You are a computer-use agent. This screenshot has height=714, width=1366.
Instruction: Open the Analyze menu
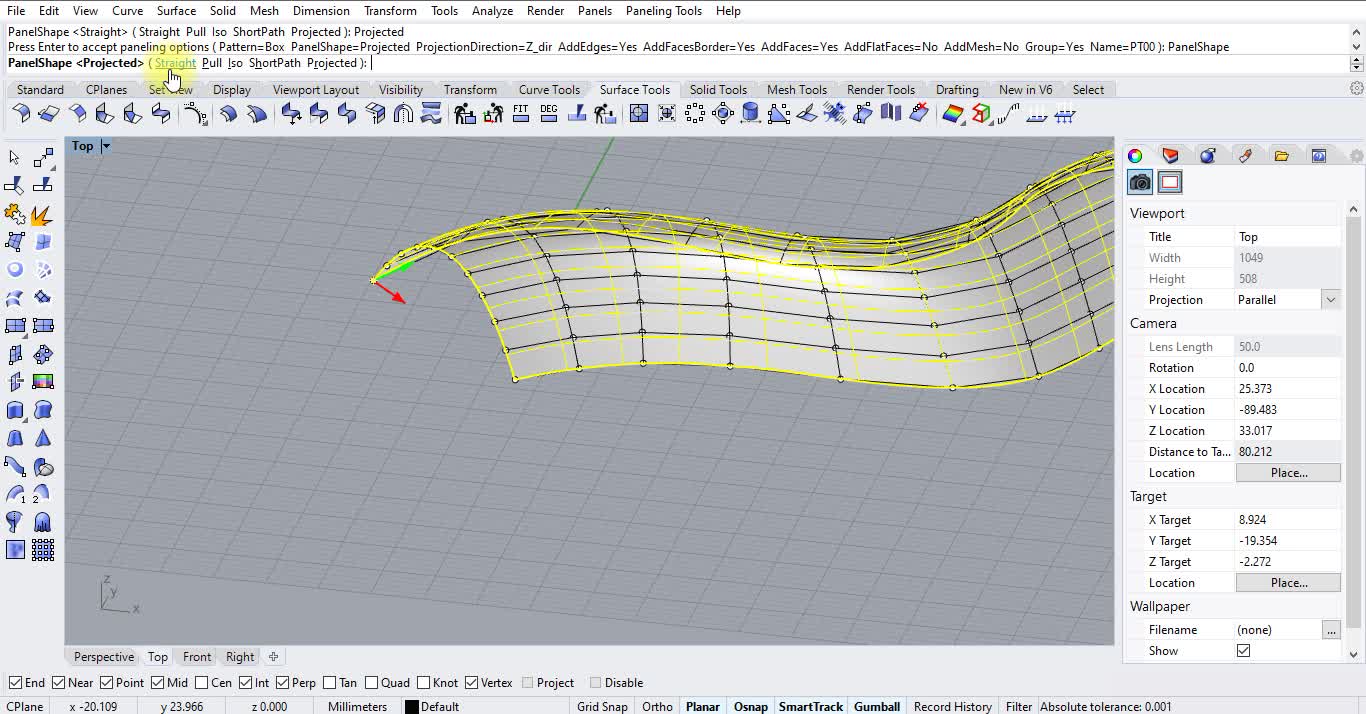click(x=492, y=11)
